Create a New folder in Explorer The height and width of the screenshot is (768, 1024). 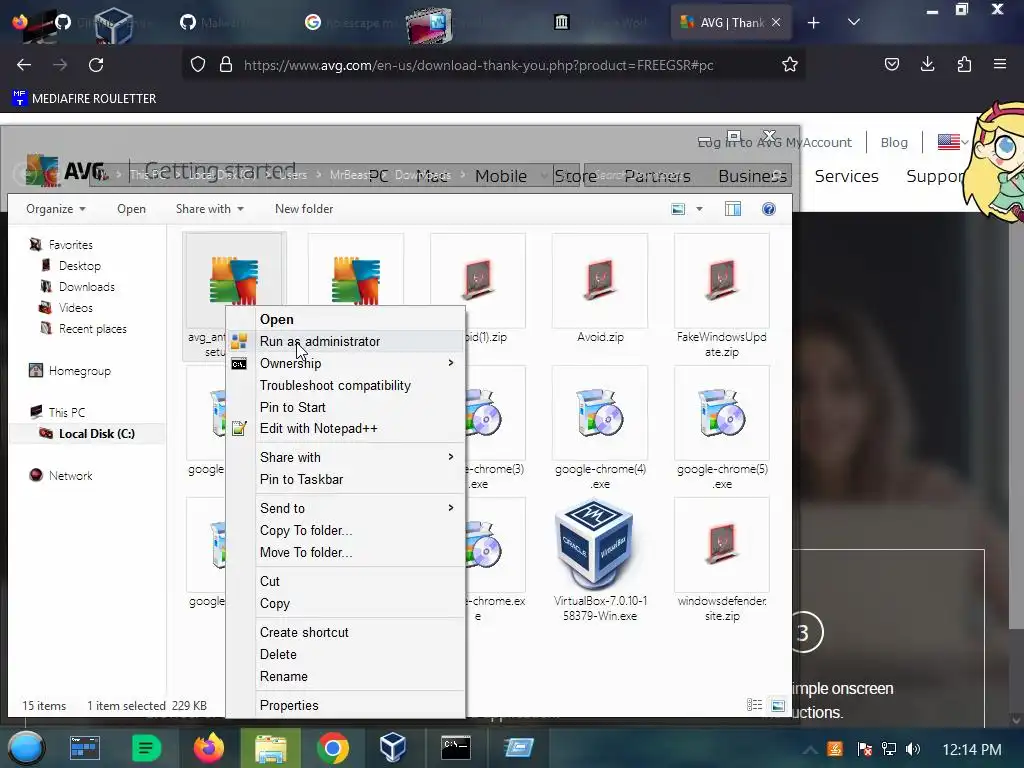[304, 209]
